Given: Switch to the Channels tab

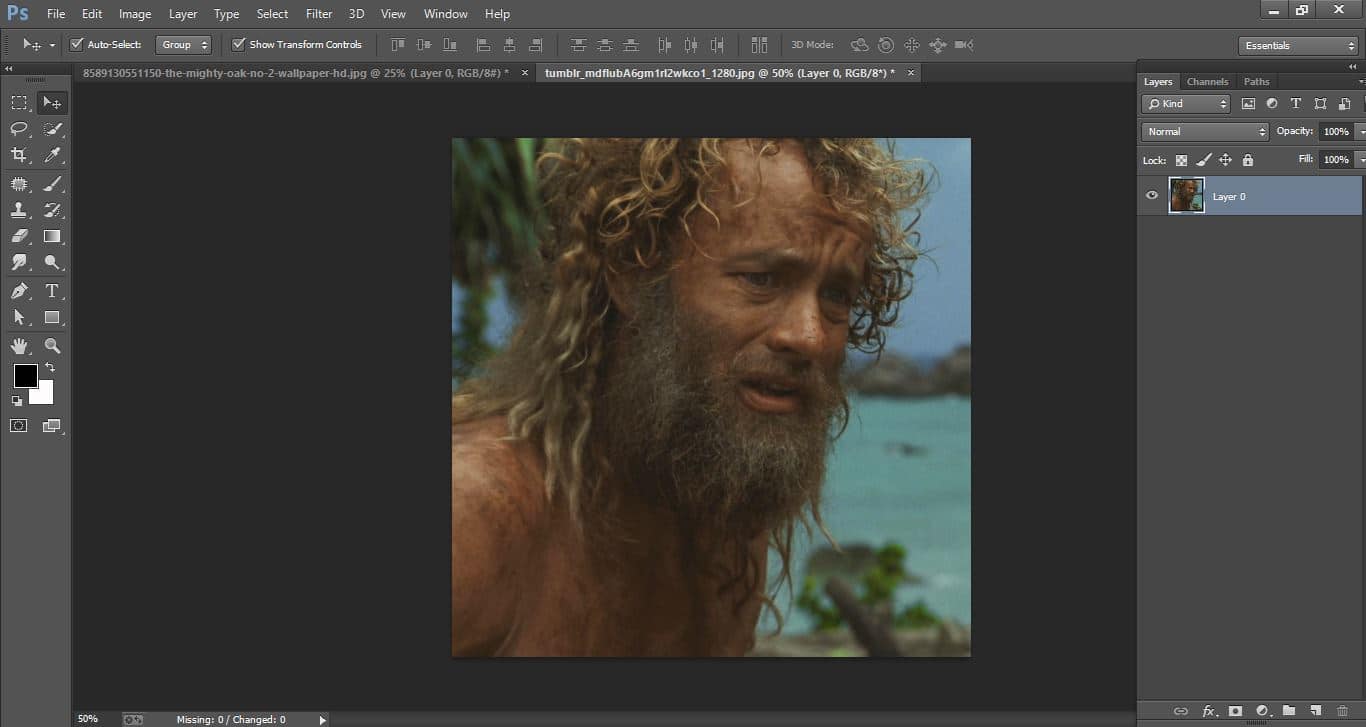Looking at the screenshot, I should (1207, 81).
